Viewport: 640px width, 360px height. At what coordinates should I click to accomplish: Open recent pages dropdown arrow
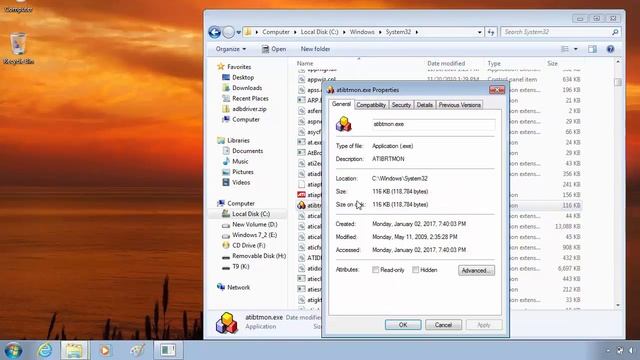238,32
